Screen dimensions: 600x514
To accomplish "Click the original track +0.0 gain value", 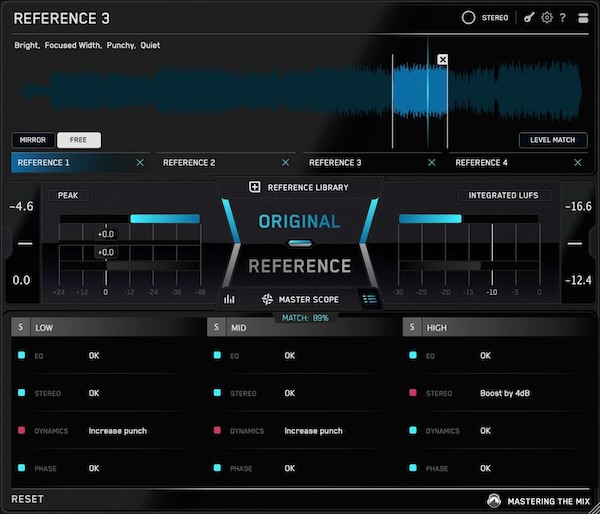I will [x=106, y=234].
